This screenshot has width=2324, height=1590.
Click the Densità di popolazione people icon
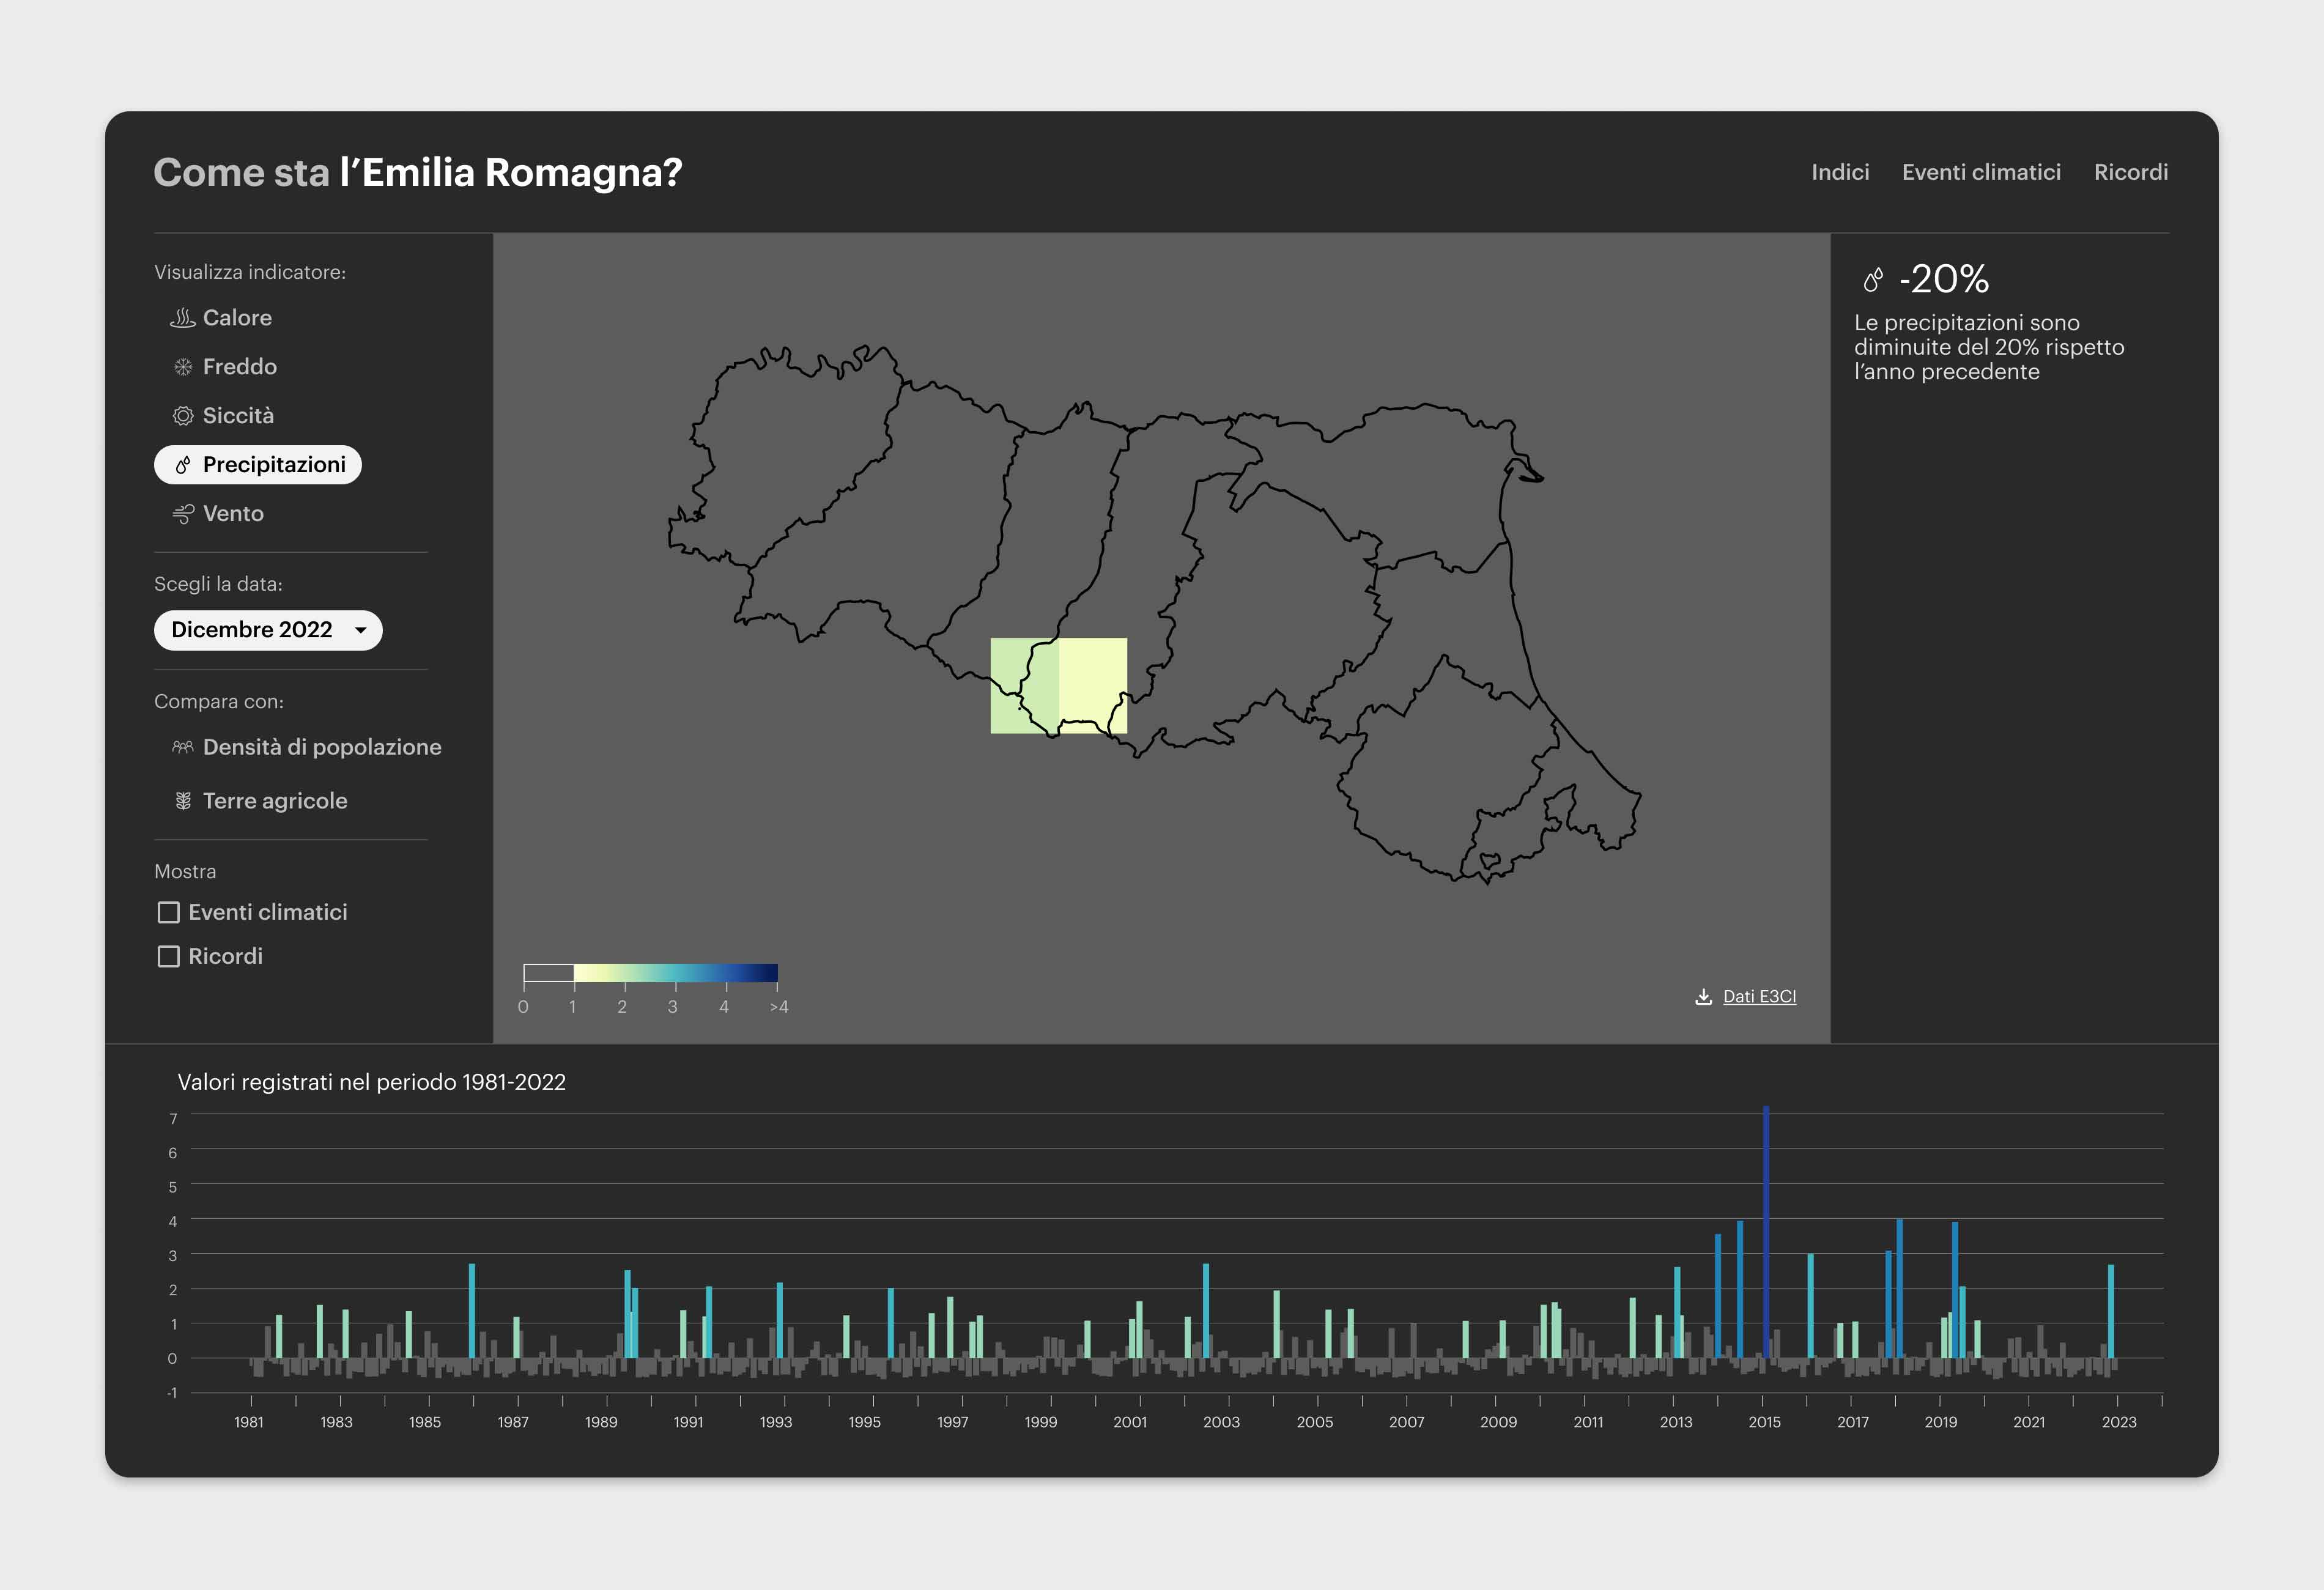tap(182, 747)
